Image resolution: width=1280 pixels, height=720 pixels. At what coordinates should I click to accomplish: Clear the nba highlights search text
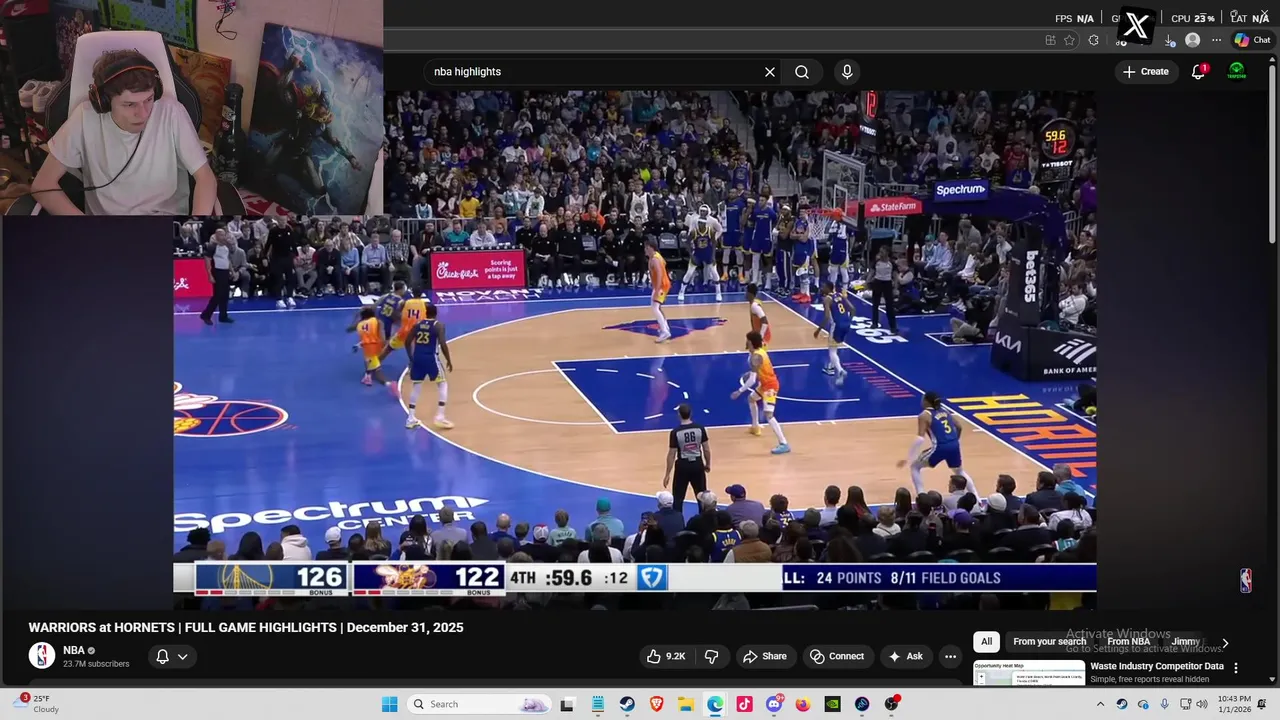click(x=770, y=72)
